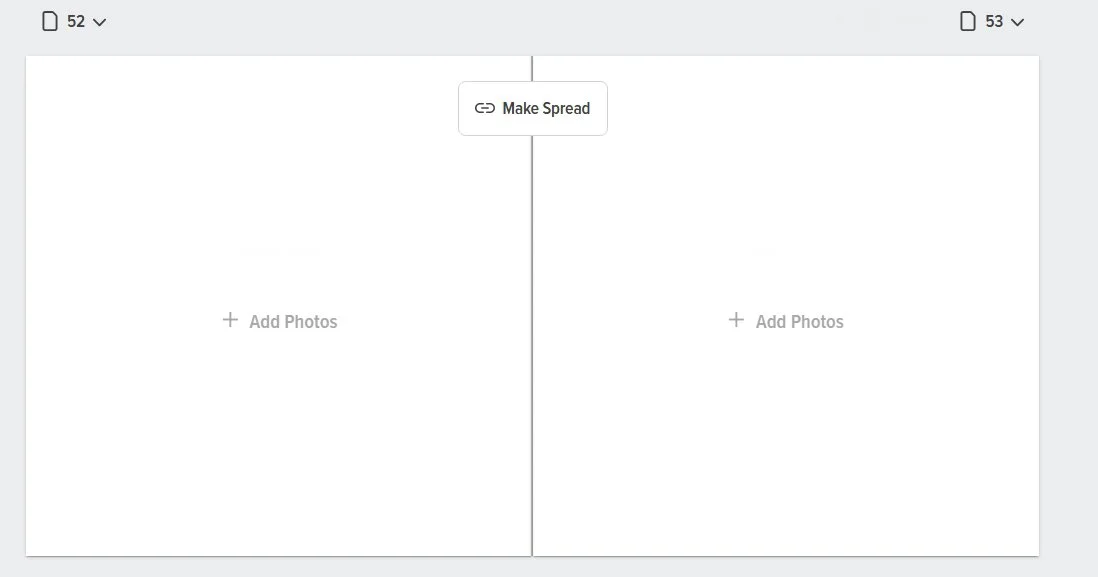Expand the page 53 options chevron
1098x577 pixels.
pos(1017,22)
